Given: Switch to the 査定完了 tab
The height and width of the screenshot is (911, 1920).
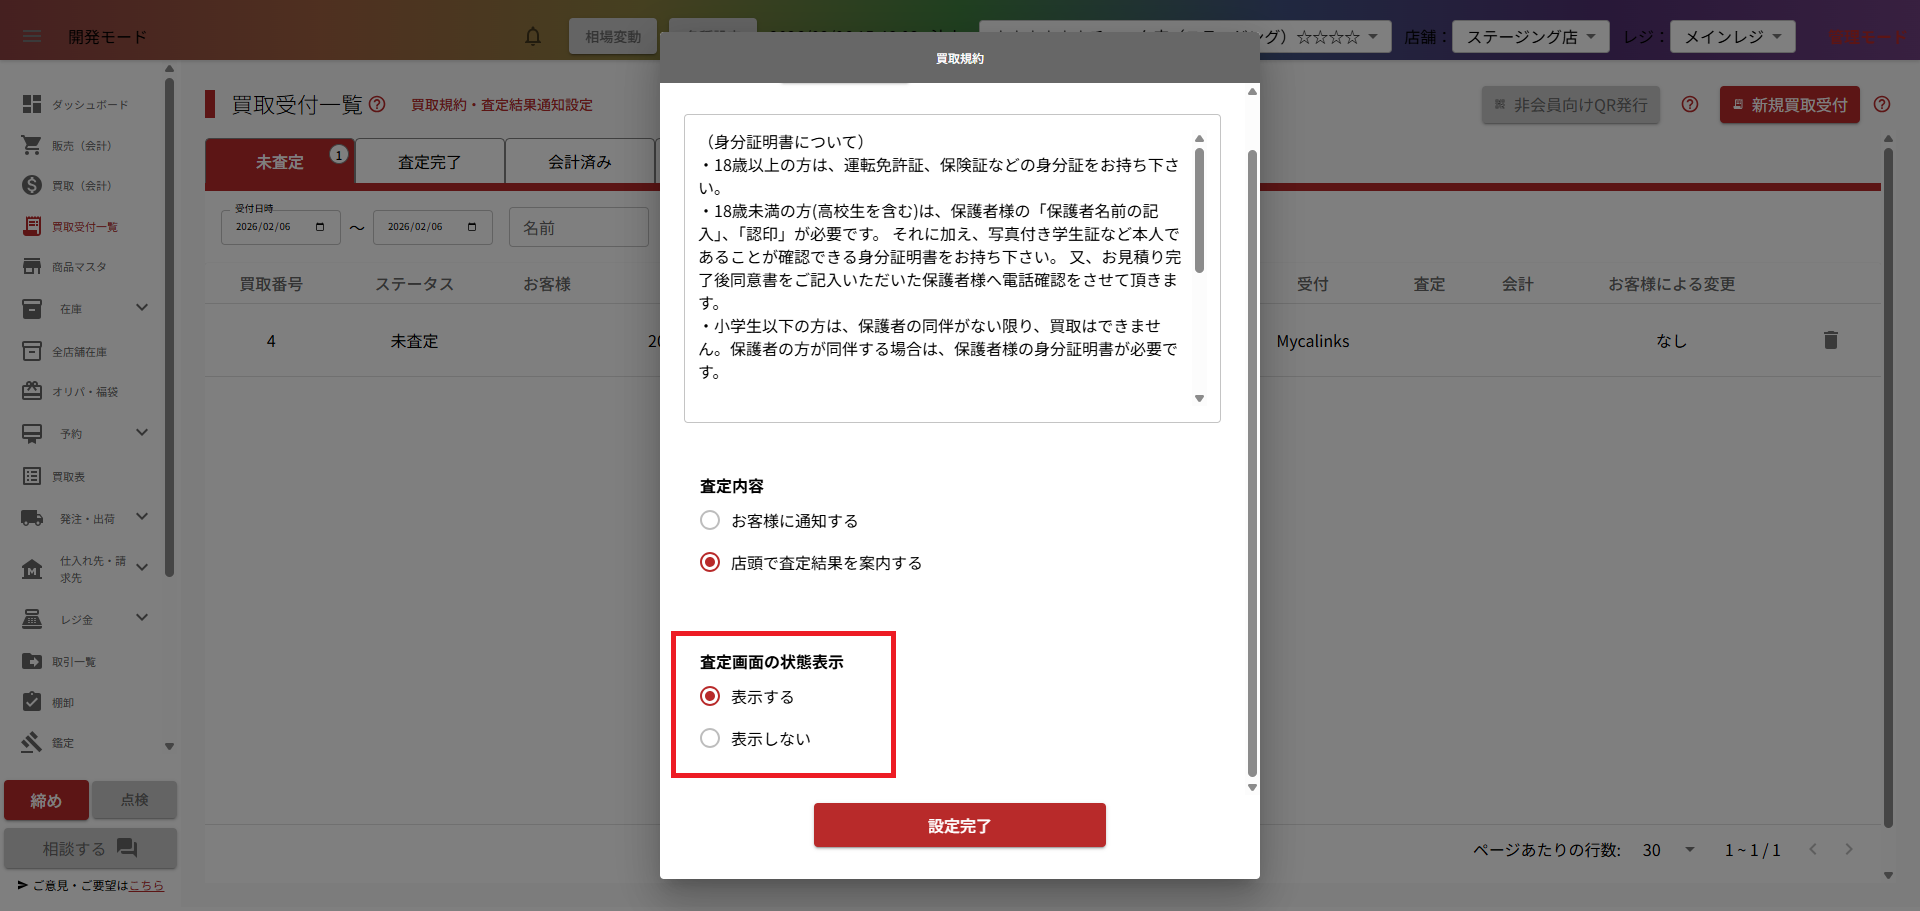Looking at the screenshot, I should [x=429, y=162].
